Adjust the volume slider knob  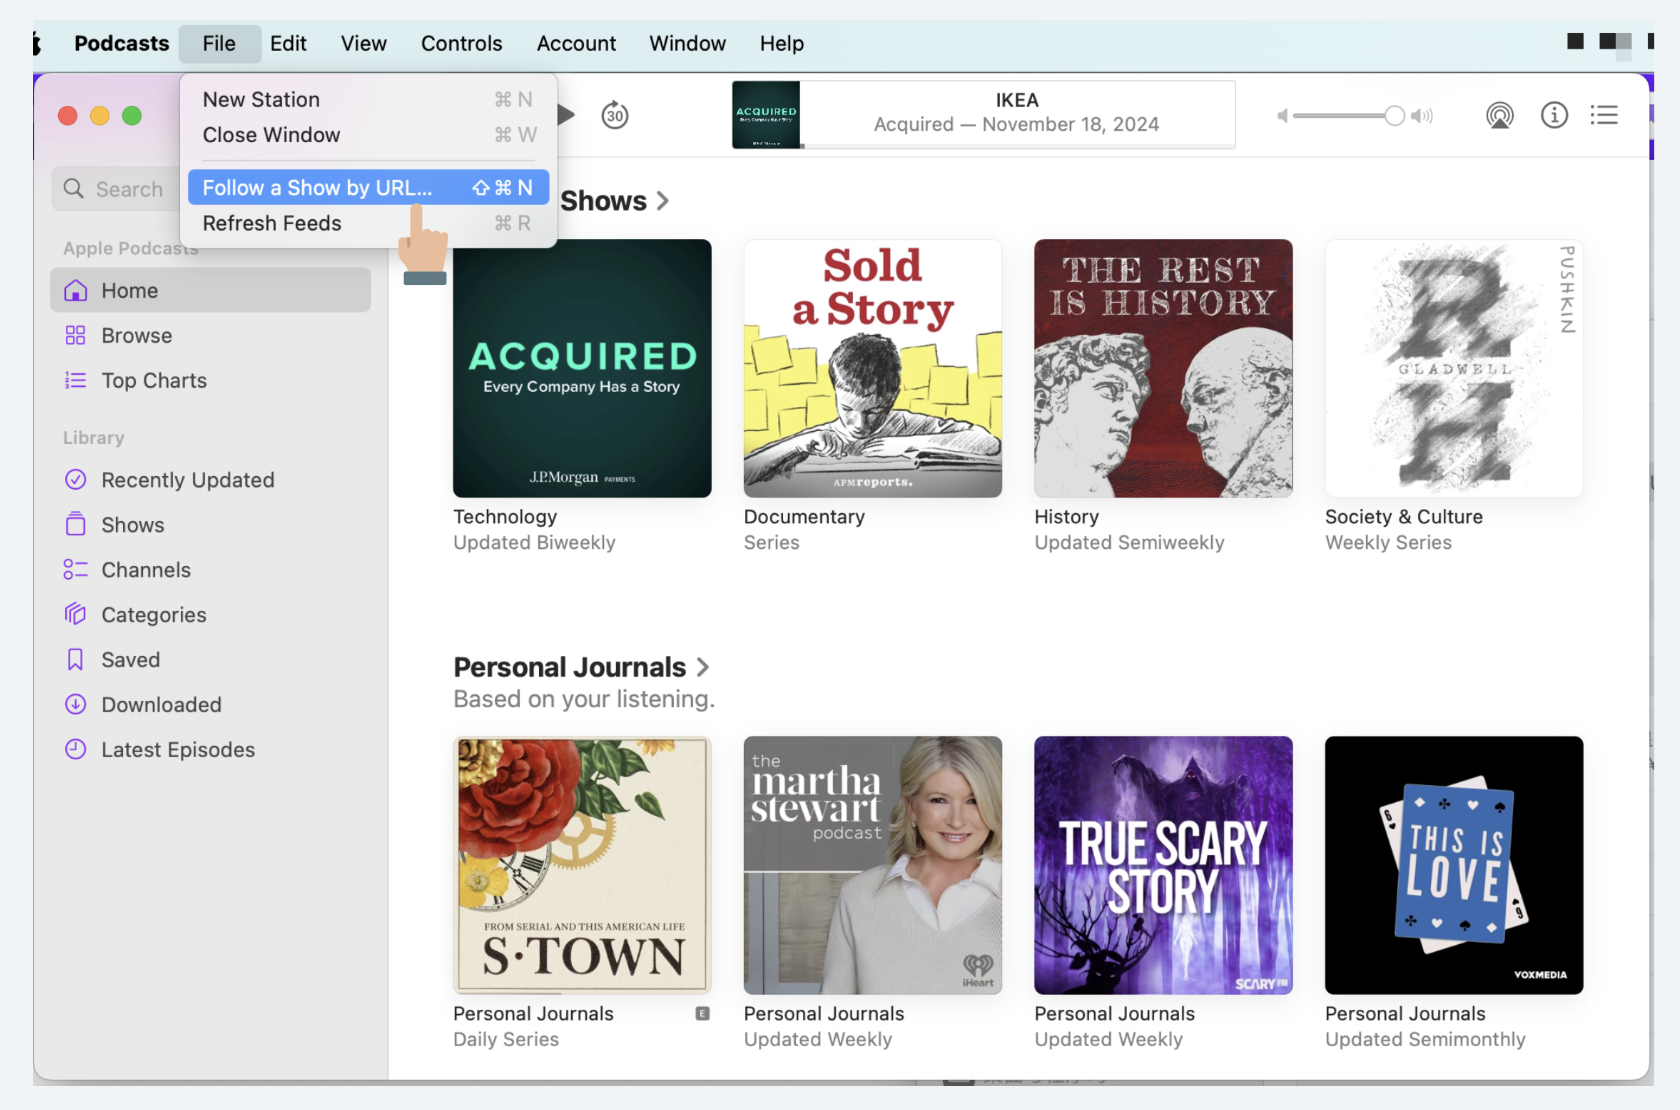(x=1394, y=116)
